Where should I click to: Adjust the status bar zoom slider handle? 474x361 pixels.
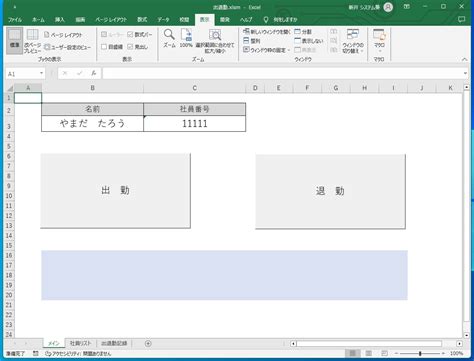(x=420, y=353)
